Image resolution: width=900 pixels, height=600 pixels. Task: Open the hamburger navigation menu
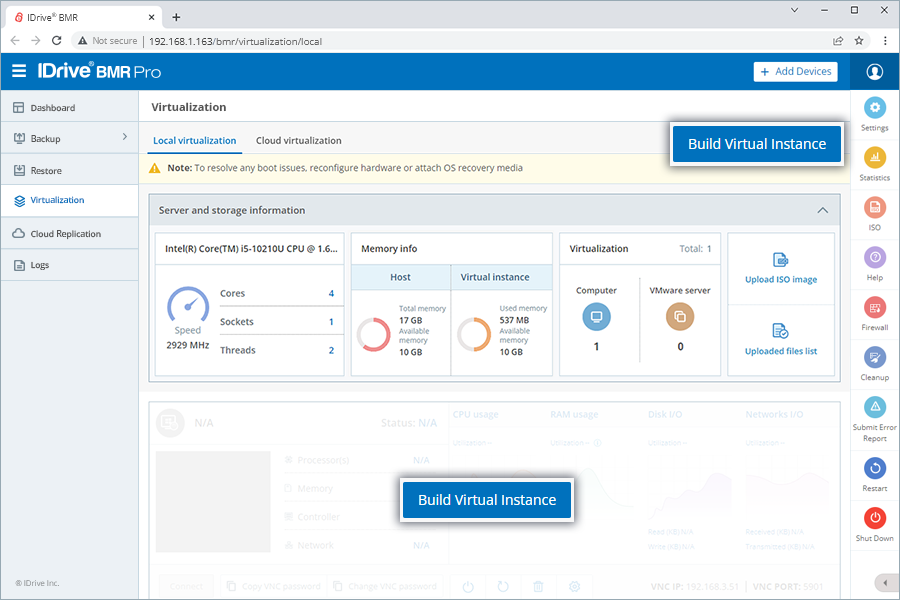click(19, 71)
